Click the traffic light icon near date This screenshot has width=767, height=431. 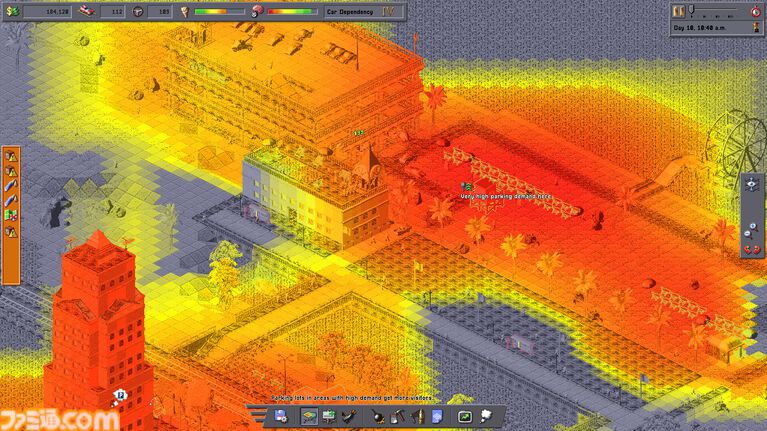coord(757,27)
